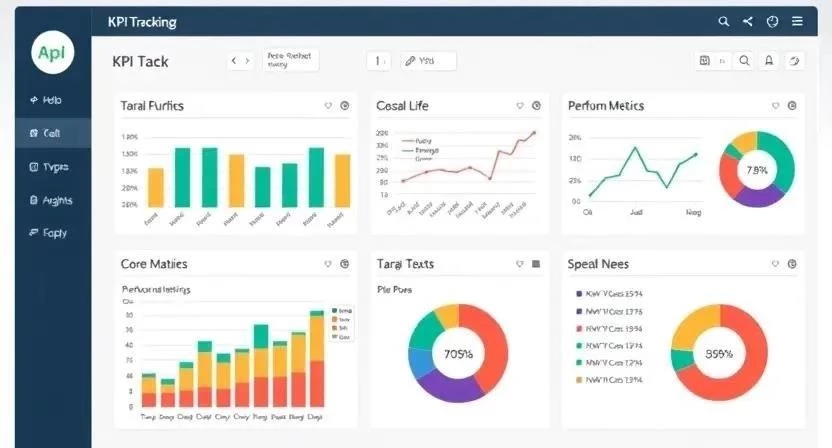Click the clock icon on Cosal Life card

click(536, 106)
